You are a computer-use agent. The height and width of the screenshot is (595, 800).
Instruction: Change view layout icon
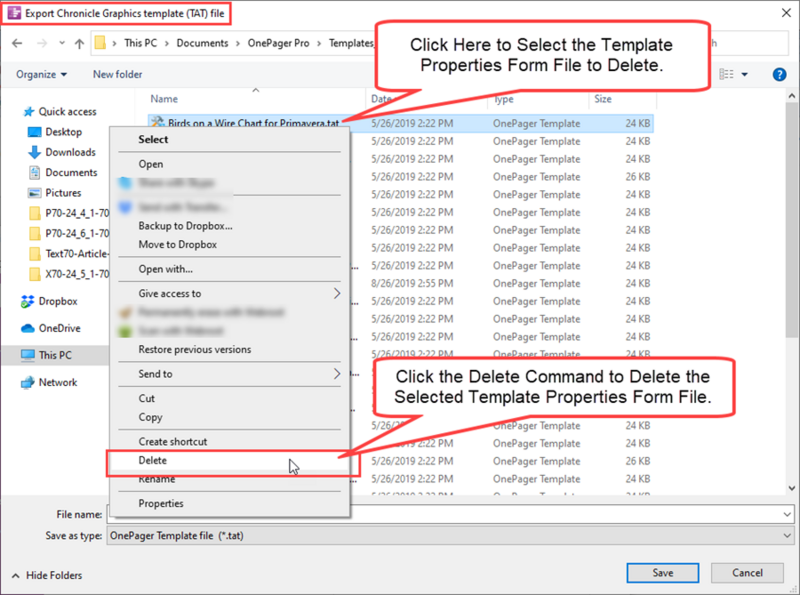coord(726,75)
